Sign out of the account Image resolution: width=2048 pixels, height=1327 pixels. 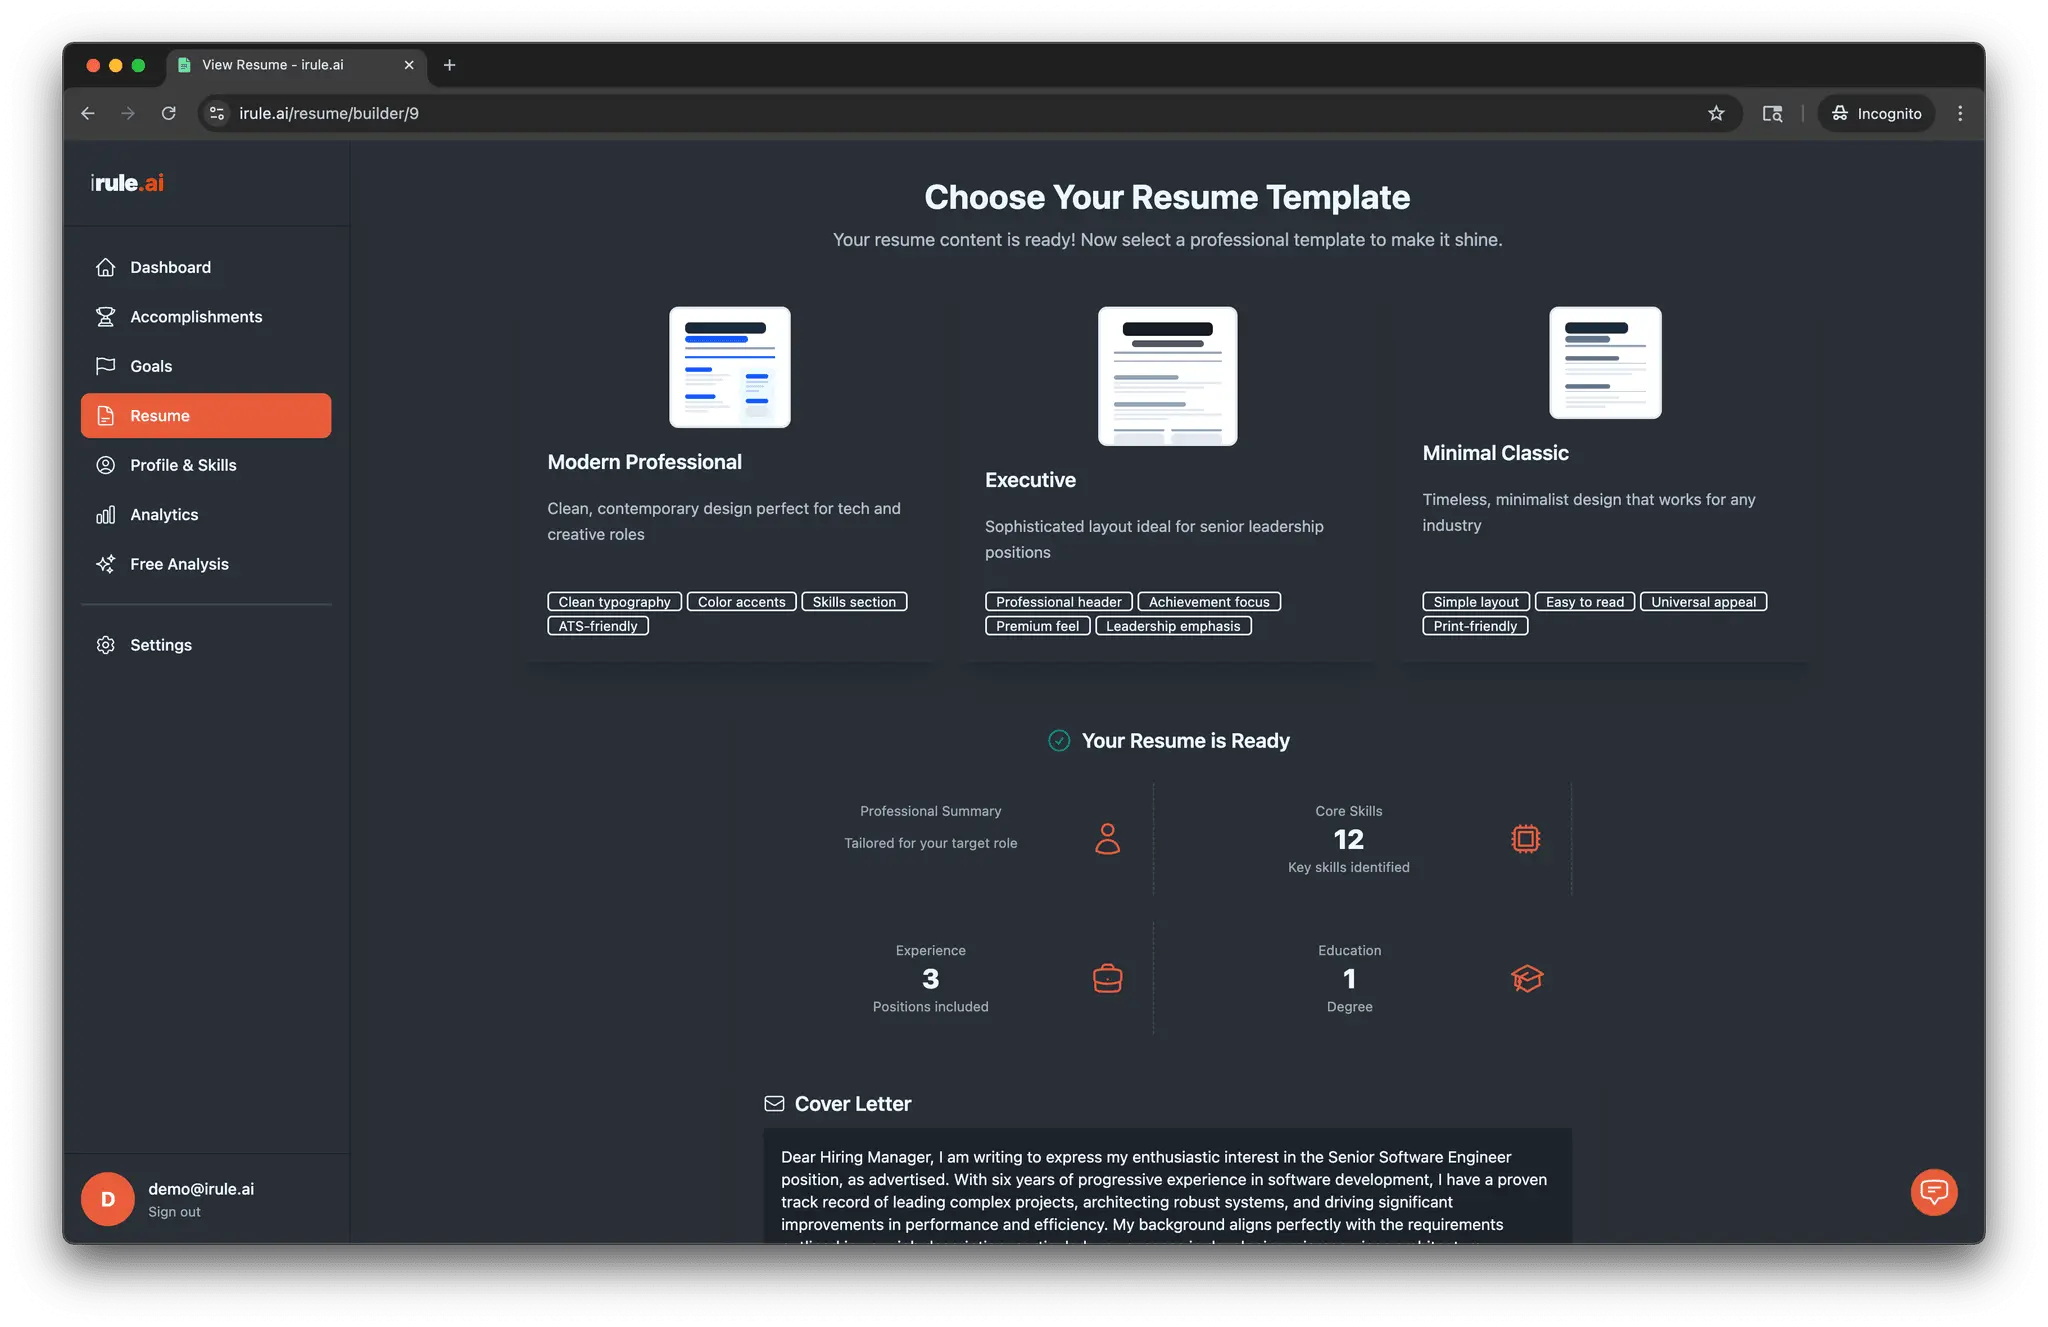174,1212
